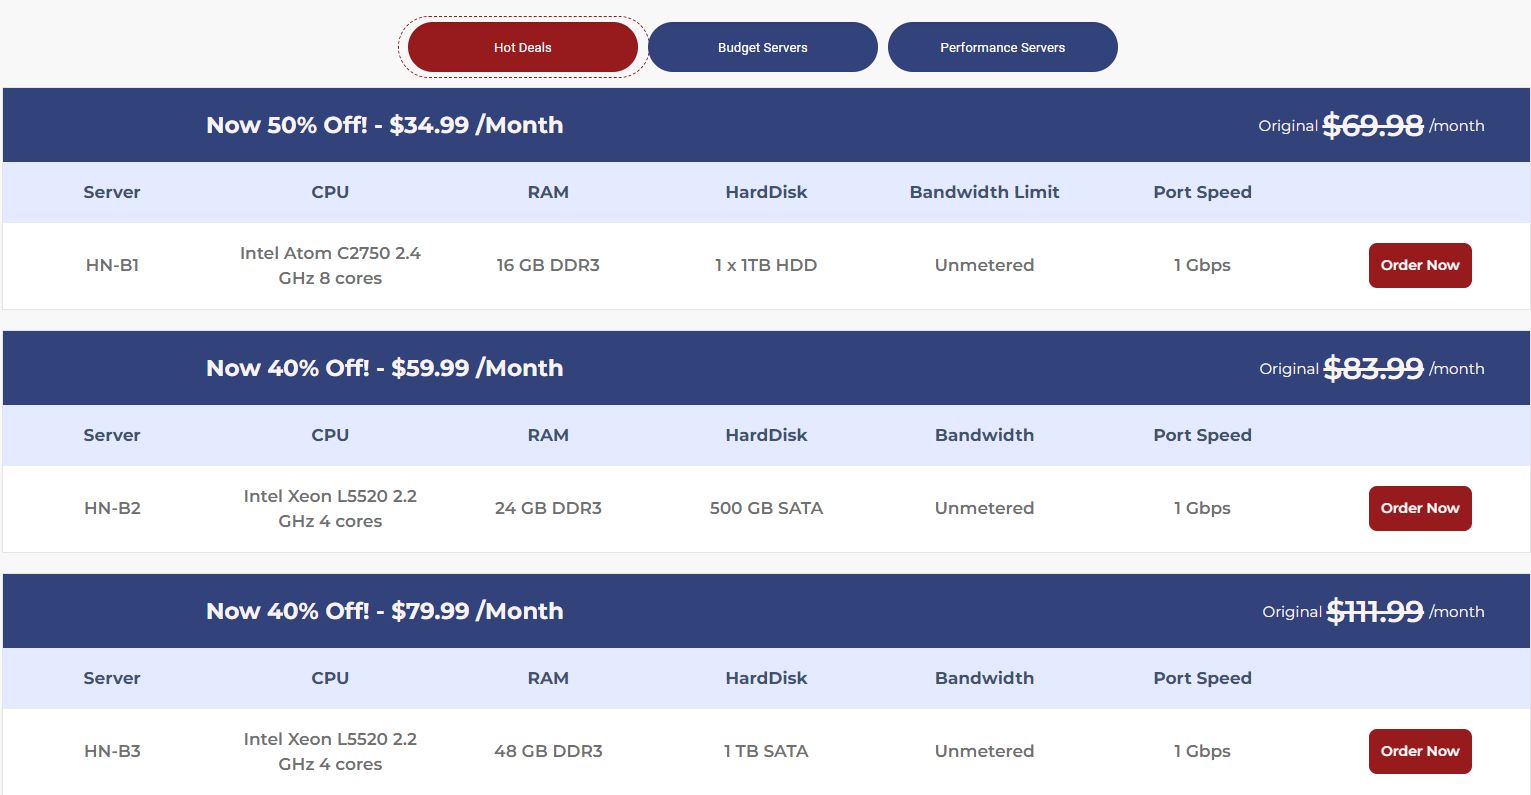Viewport: 1531px width, 795px height.
Task: Click the 40% Off $79.99 deal heading
Action: tap(384, 611)
